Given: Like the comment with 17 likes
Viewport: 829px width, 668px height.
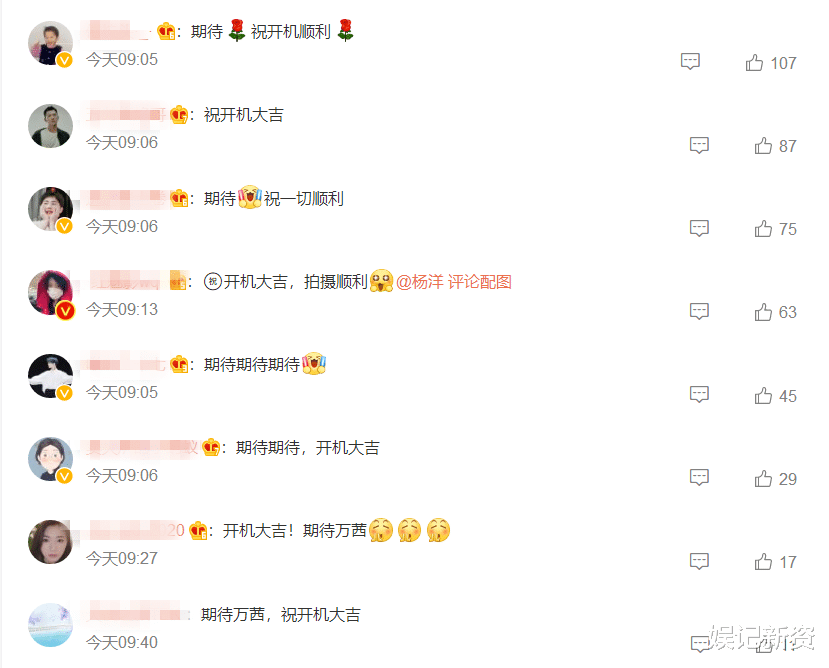Looking at the screenshot, I should coord(763,562).
